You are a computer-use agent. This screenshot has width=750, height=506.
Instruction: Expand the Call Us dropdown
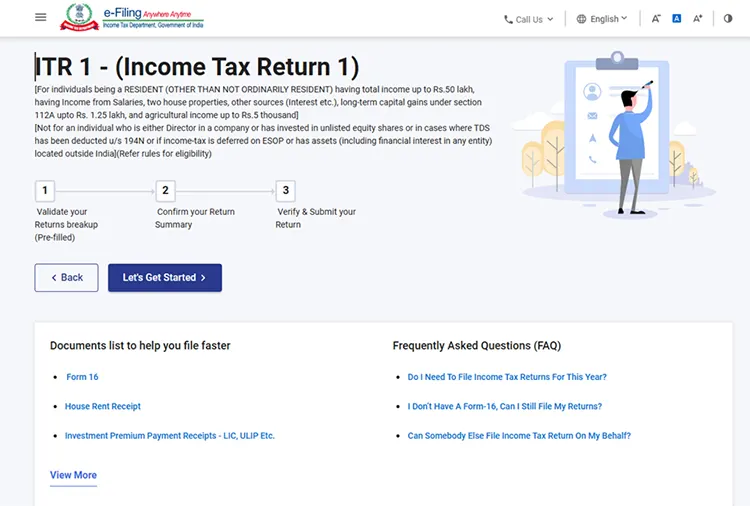coord(529,20)
